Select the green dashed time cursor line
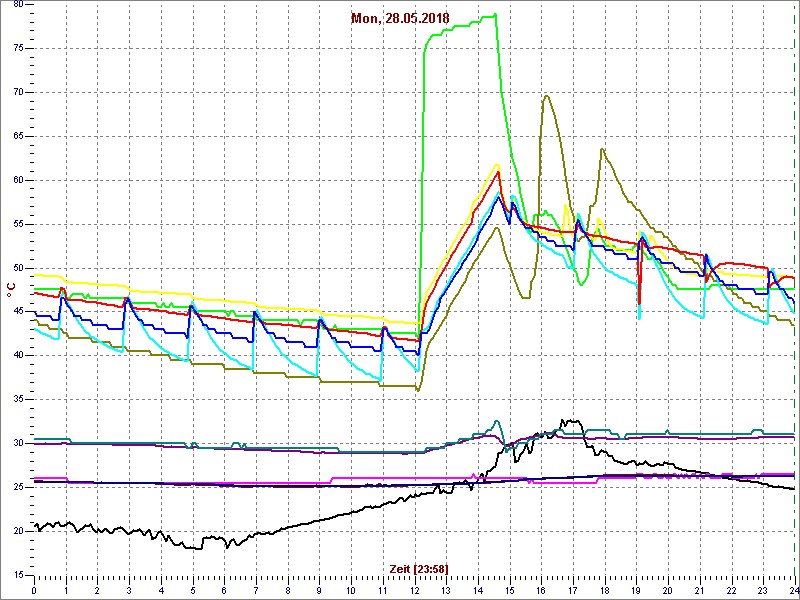This screenshot has width=800, height=600. tap(795, 288)
